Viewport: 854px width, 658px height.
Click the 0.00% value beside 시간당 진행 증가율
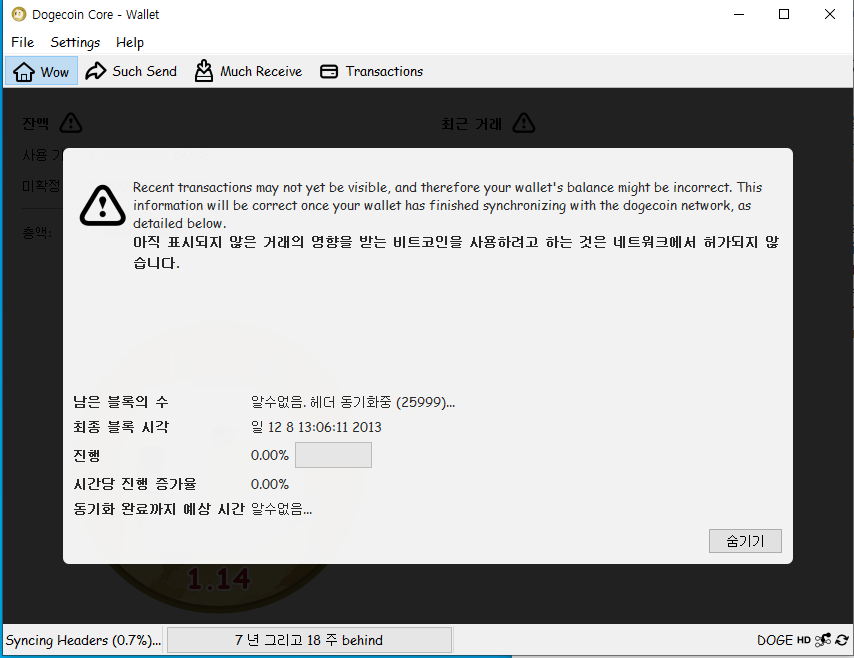point(270,484)
